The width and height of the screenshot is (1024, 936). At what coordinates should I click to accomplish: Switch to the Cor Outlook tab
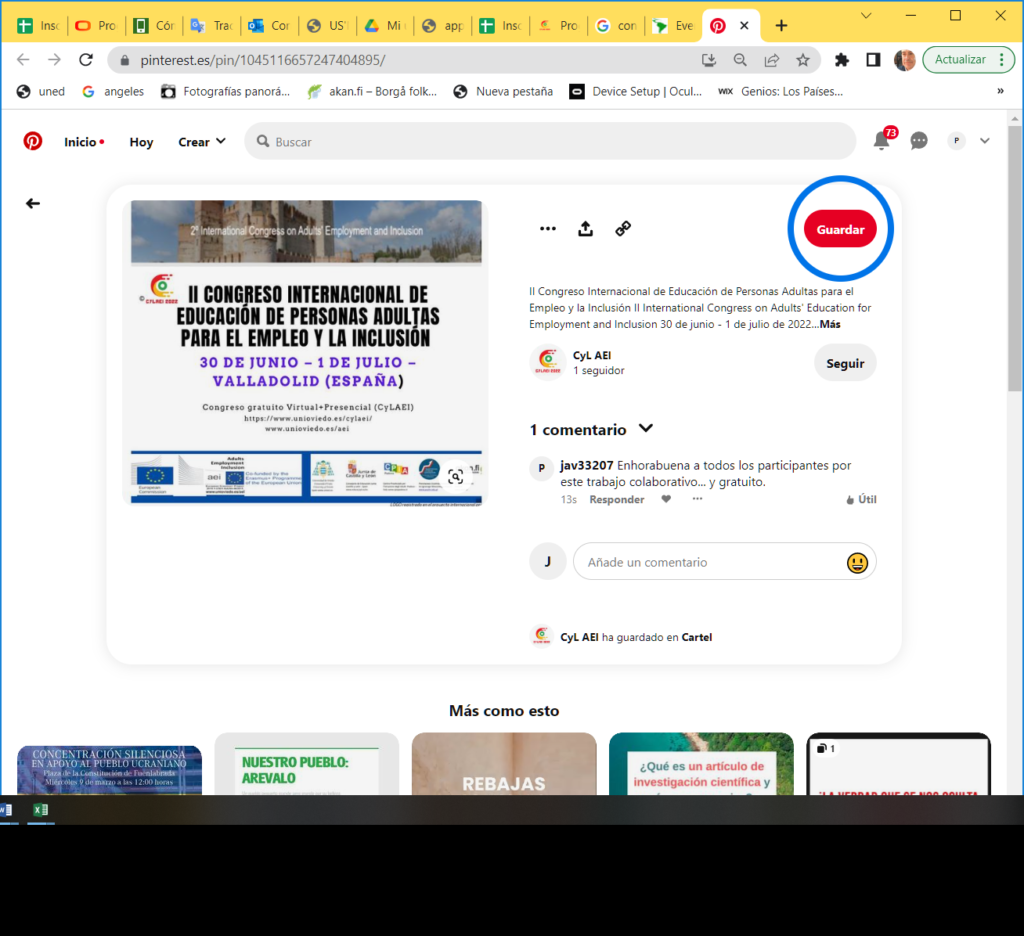pos(268,25)
